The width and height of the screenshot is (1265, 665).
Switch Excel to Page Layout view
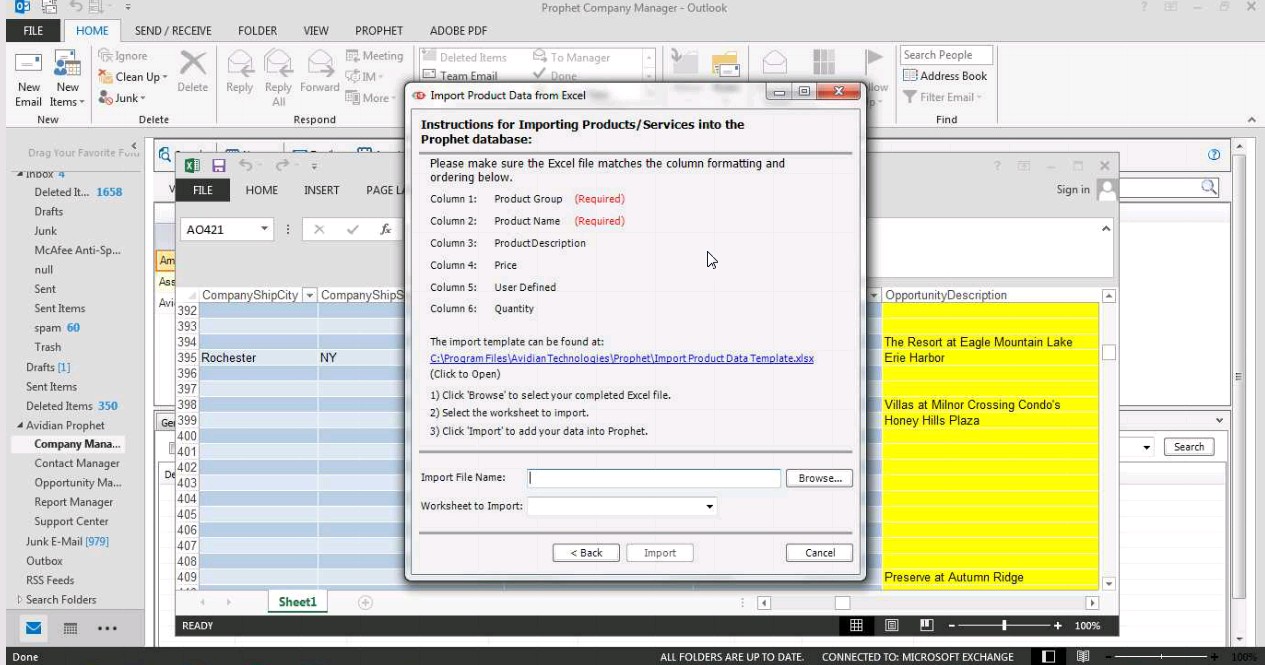pyautogui.click(x=891, y=625)
